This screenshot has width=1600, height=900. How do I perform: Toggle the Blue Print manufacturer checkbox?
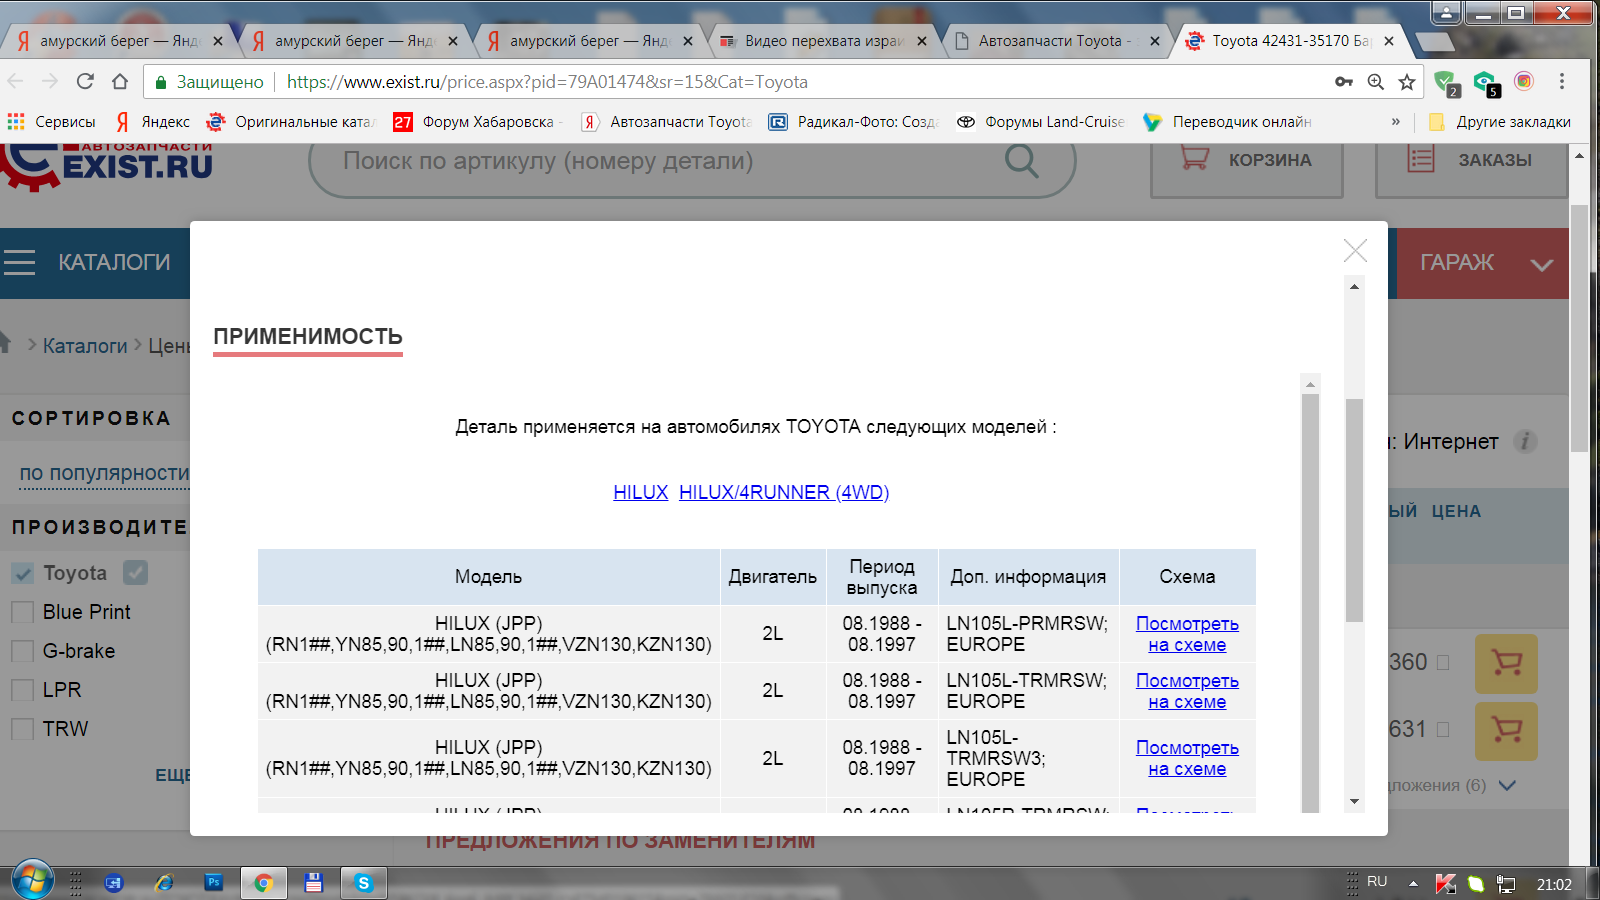coord(22,612)
